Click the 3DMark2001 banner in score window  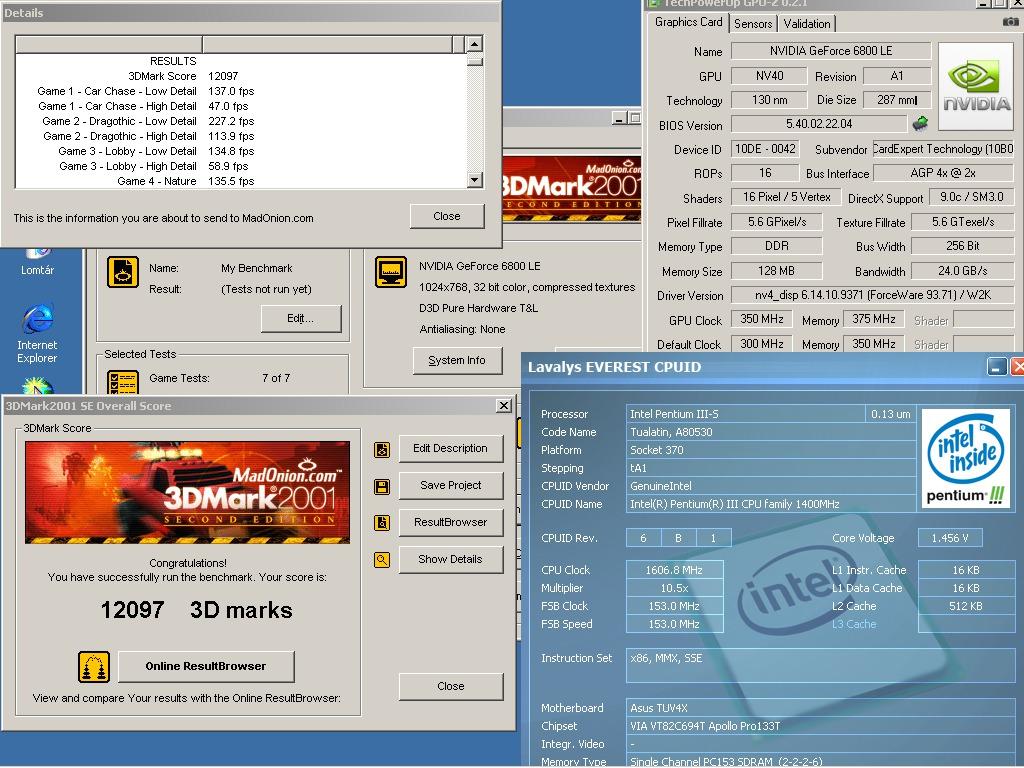click(187, 492)
